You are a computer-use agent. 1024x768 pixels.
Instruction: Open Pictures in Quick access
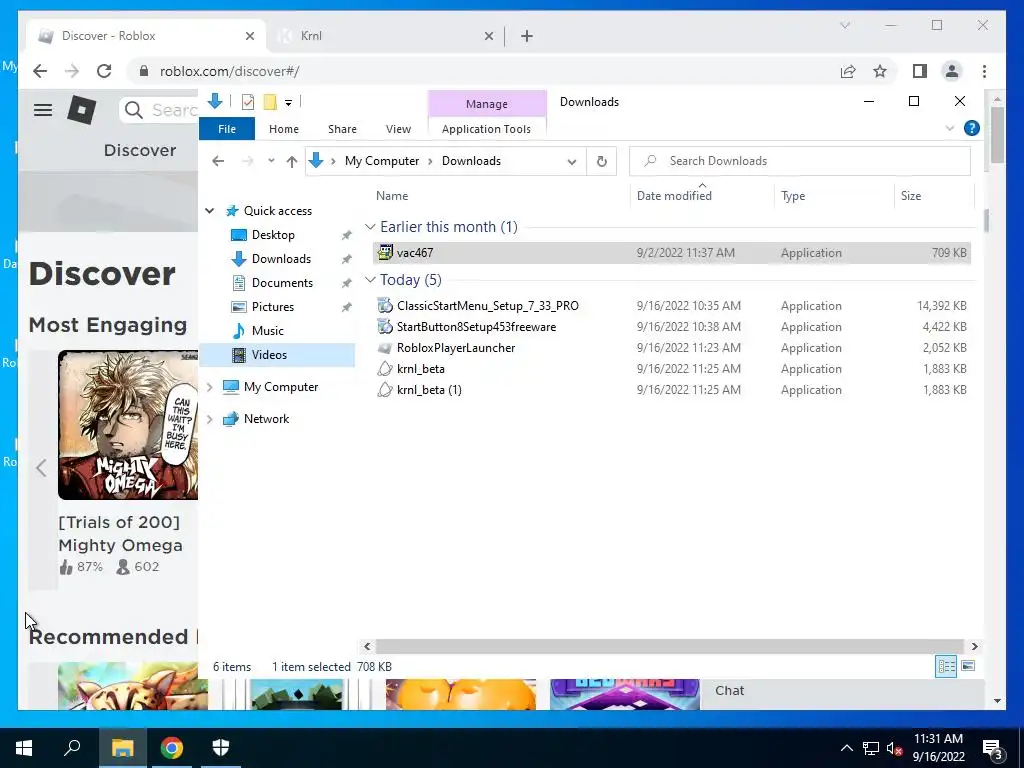[x=272, y=307]
